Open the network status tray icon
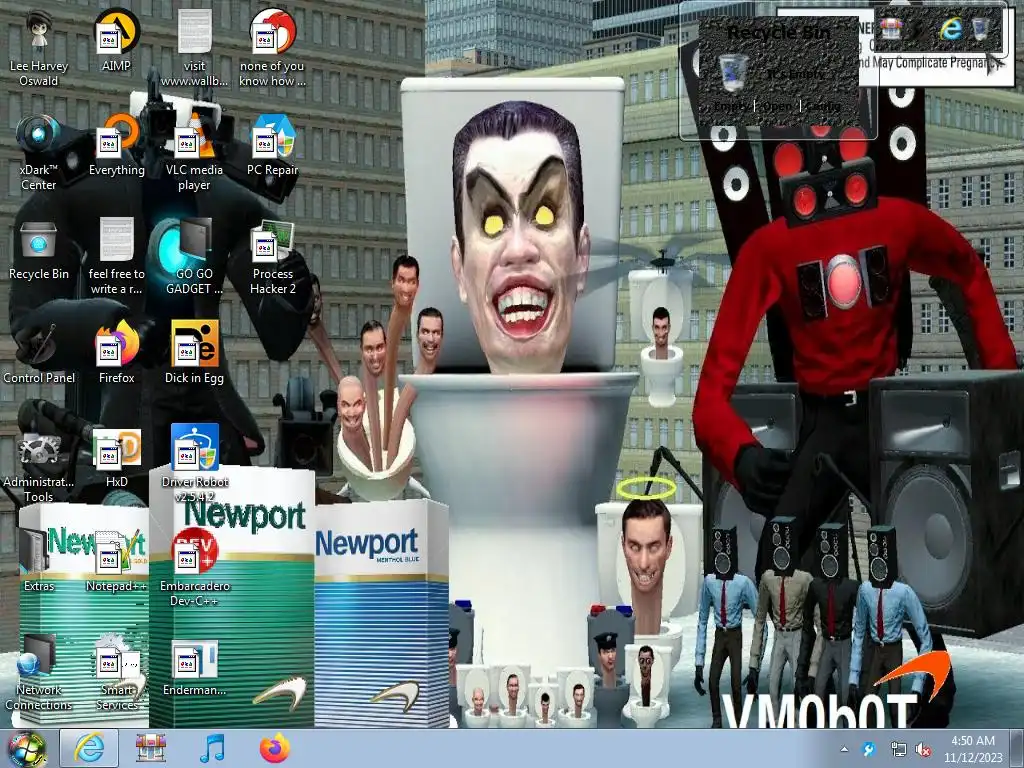1024x768 pixels. pos(898,749)
